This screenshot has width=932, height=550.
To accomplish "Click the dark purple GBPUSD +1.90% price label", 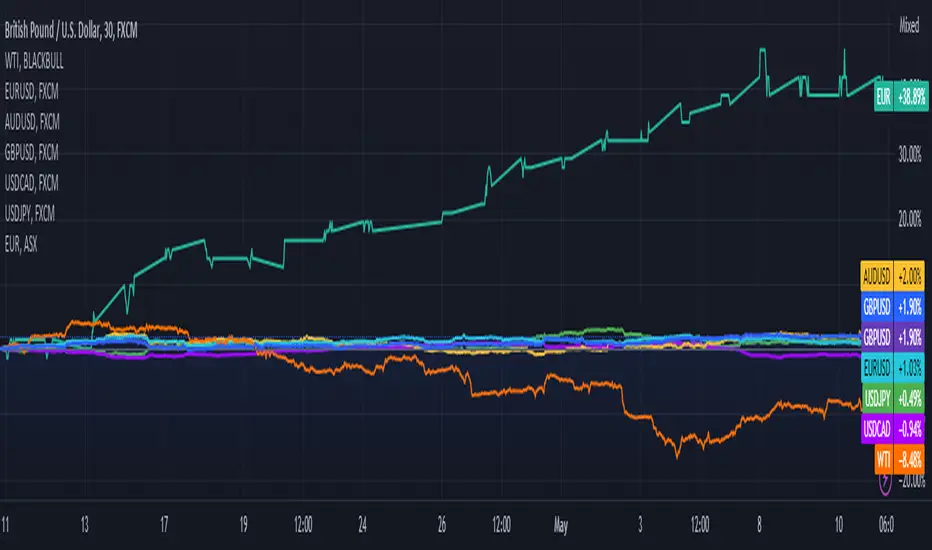I will [892, 337].
